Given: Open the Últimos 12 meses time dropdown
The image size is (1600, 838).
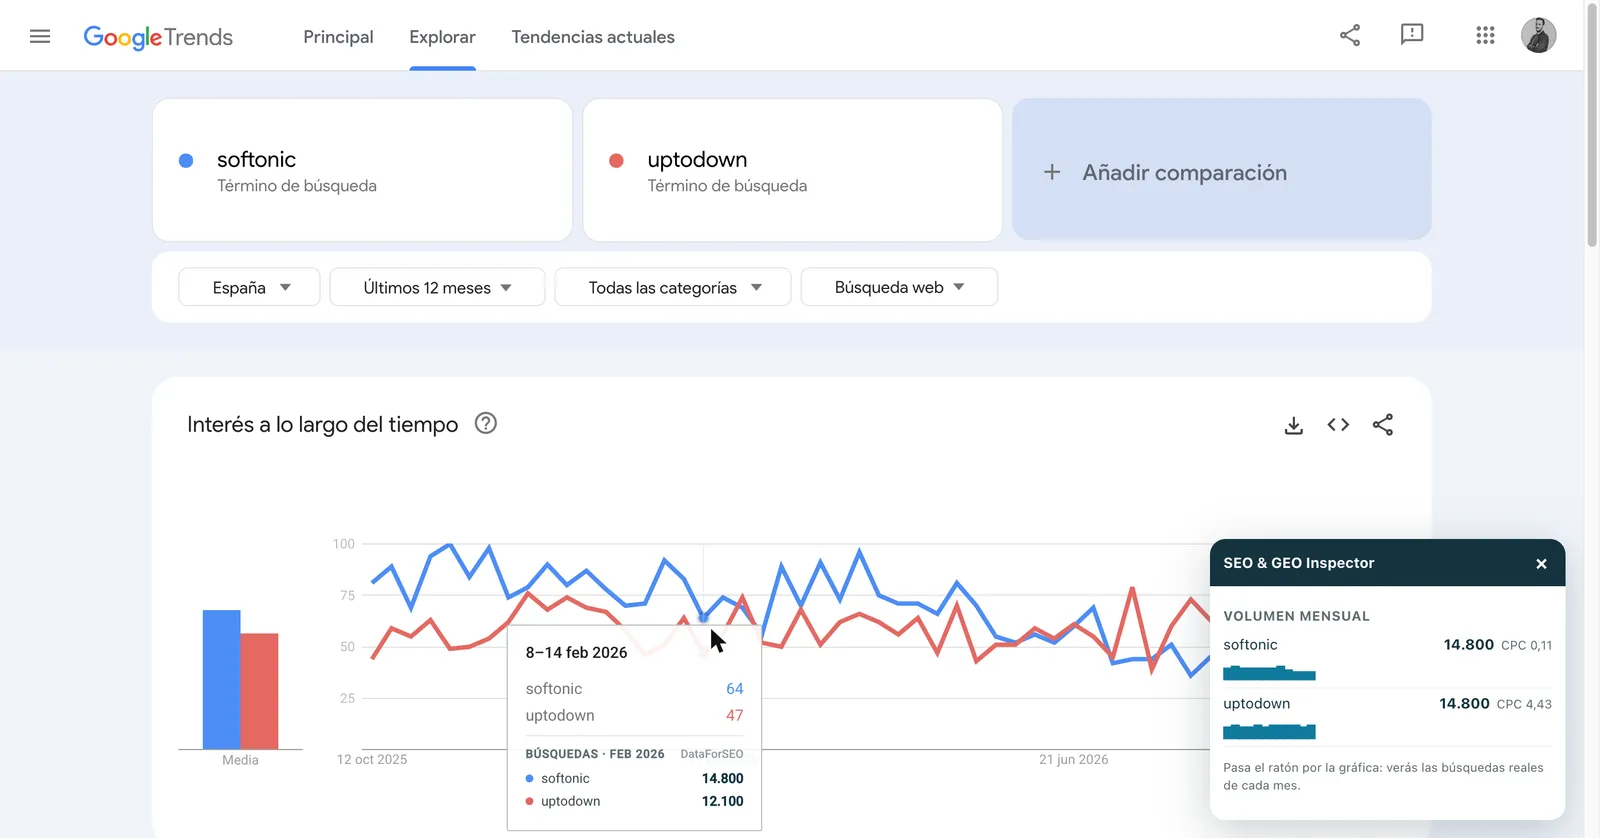Looking at the screenshot, I should point(437,287).
